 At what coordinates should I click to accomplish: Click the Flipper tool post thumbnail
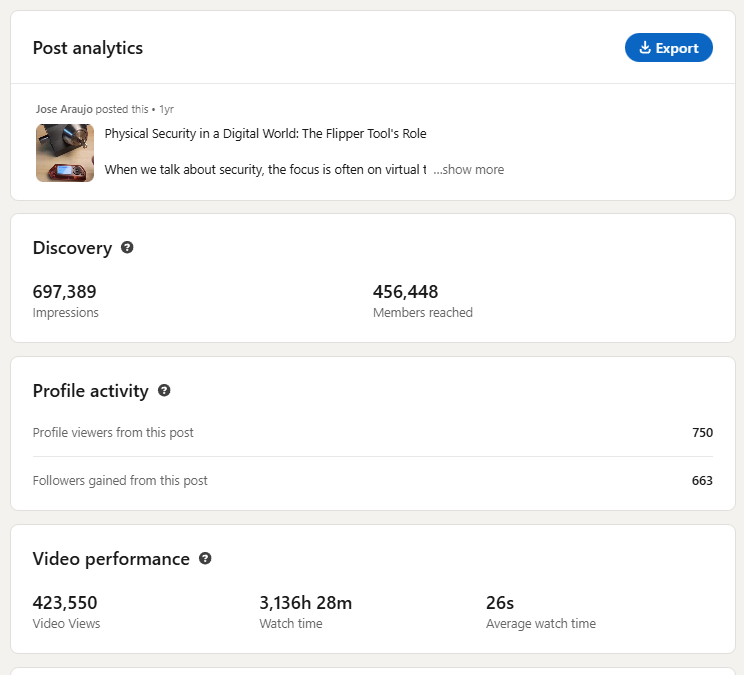pos(65,152)
